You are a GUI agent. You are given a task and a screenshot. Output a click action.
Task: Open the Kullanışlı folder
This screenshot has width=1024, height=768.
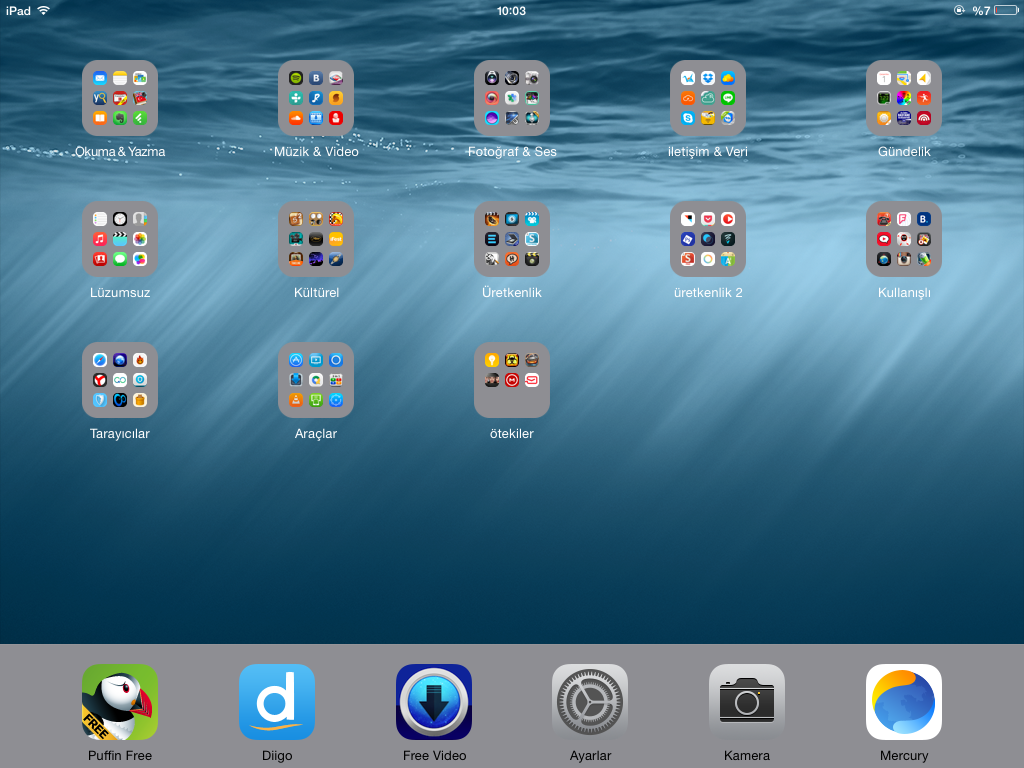[x=904, y=239]
